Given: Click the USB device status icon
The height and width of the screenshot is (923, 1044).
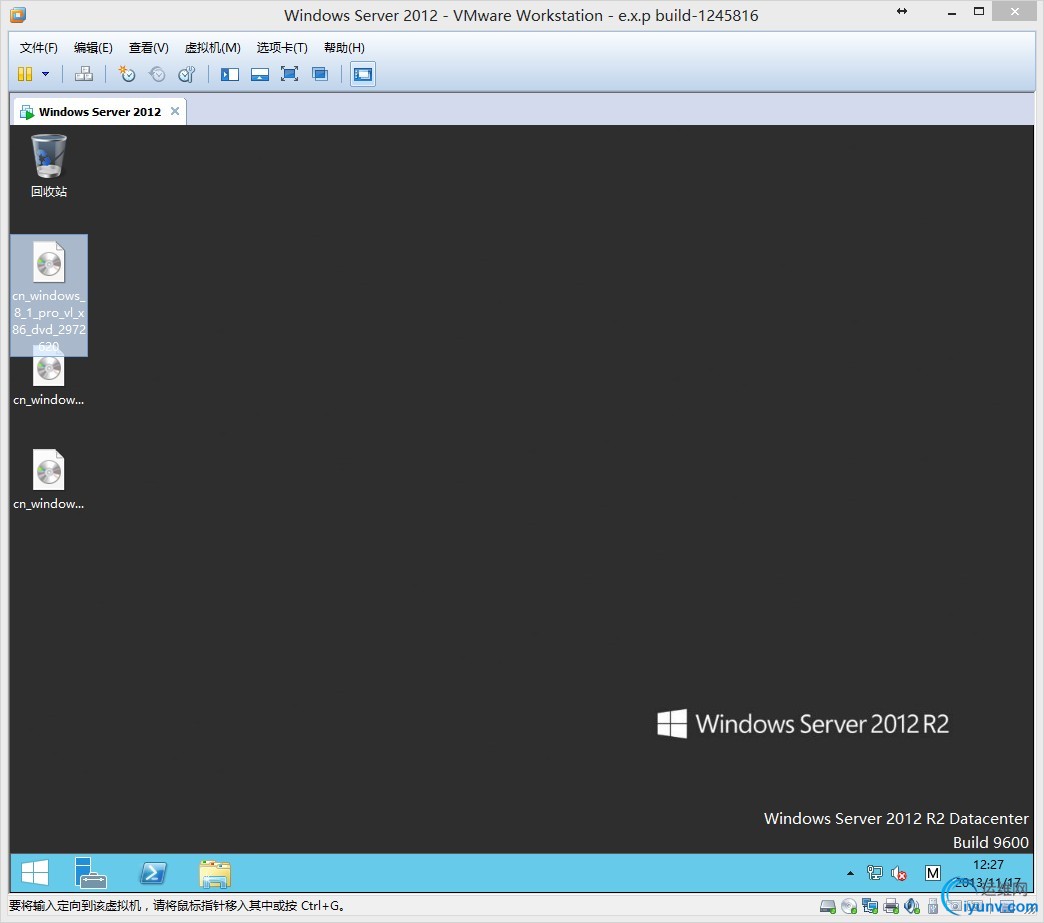Looking at the screenshot, I should pos(933,906).
